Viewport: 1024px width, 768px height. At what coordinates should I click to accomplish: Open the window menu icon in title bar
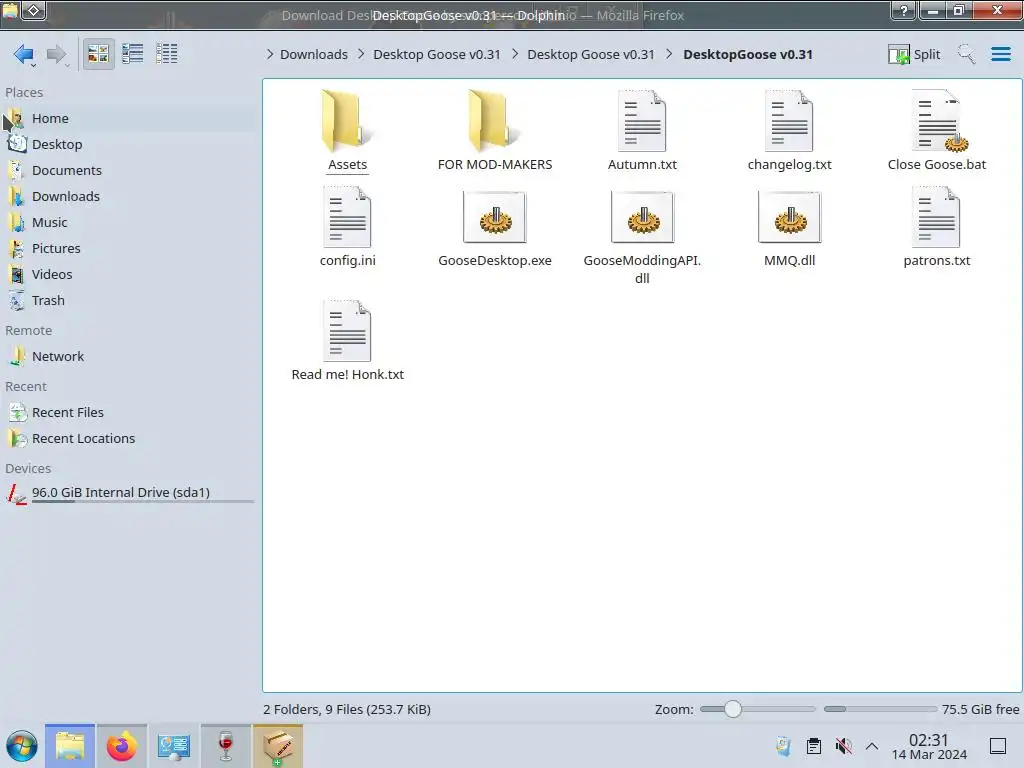(10, 10)
